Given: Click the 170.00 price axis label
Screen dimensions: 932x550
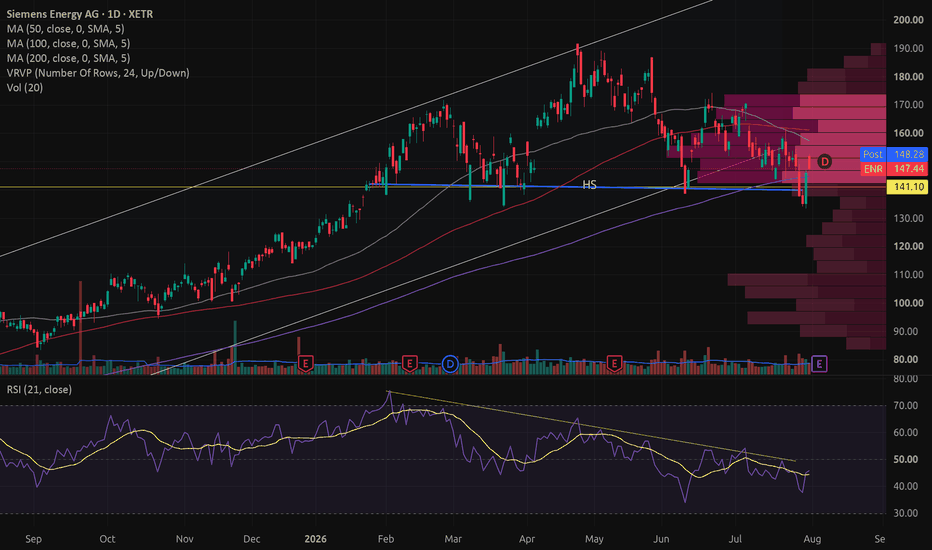Looking at the screenshot, I should point(908,105).
